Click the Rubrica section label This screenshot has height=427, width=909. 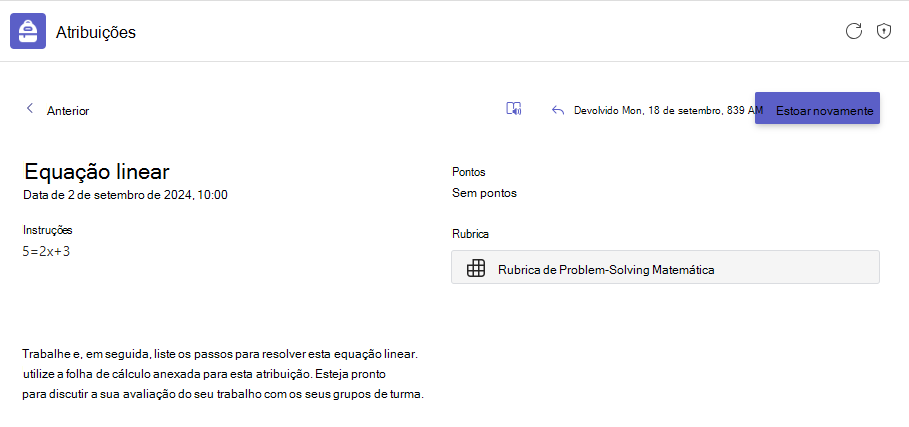[470, 234]
